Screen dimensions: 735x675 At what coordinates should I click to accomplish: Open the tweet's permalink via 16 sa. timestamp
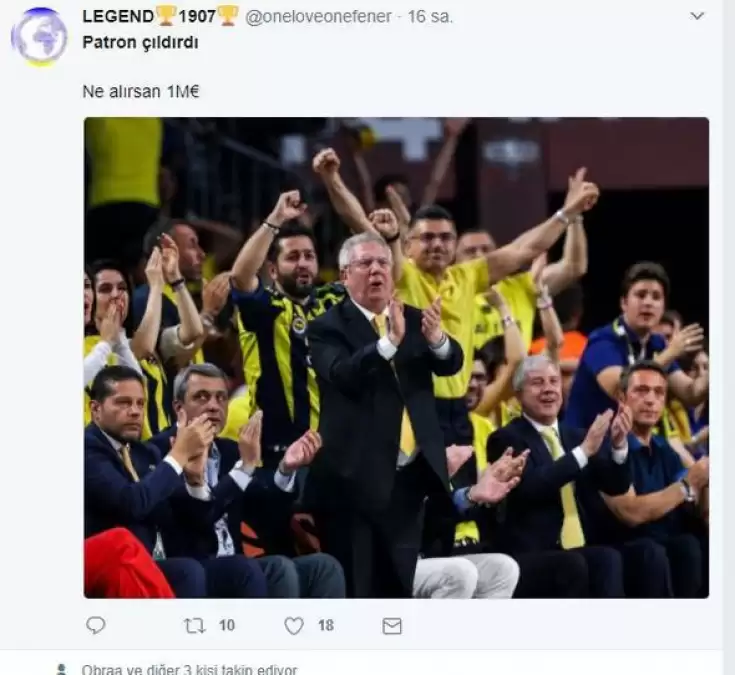pyautogui.click(x=430, y=17)
